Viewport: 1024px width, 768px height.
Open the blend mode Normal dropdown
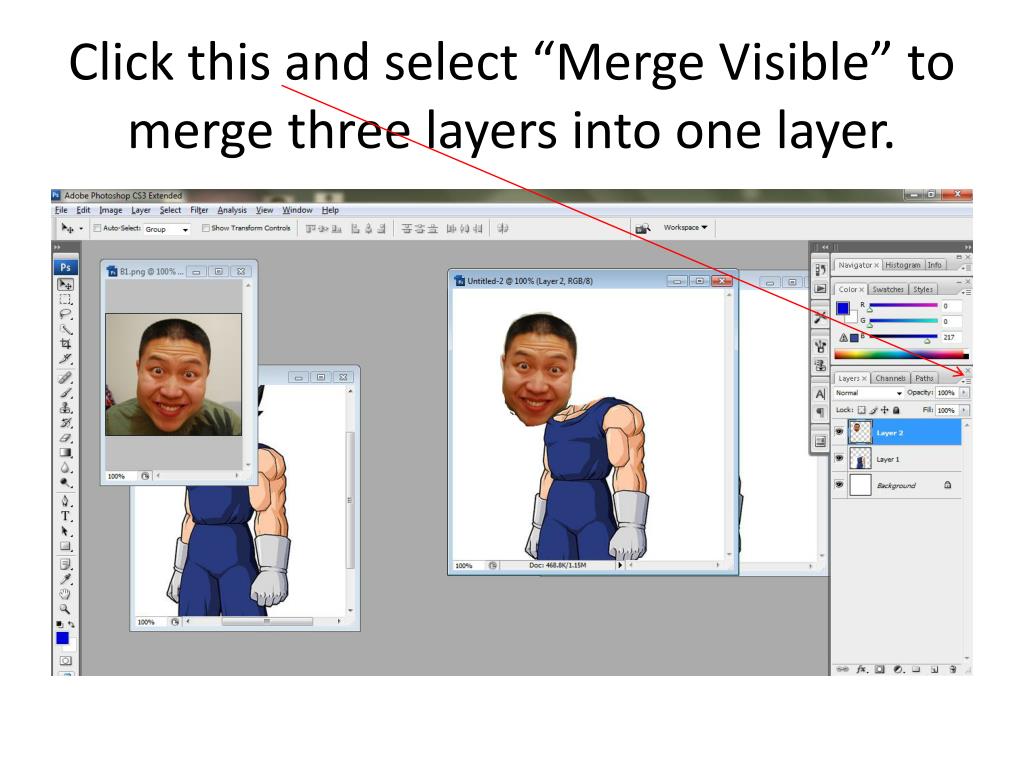click(x=869, y=393)
